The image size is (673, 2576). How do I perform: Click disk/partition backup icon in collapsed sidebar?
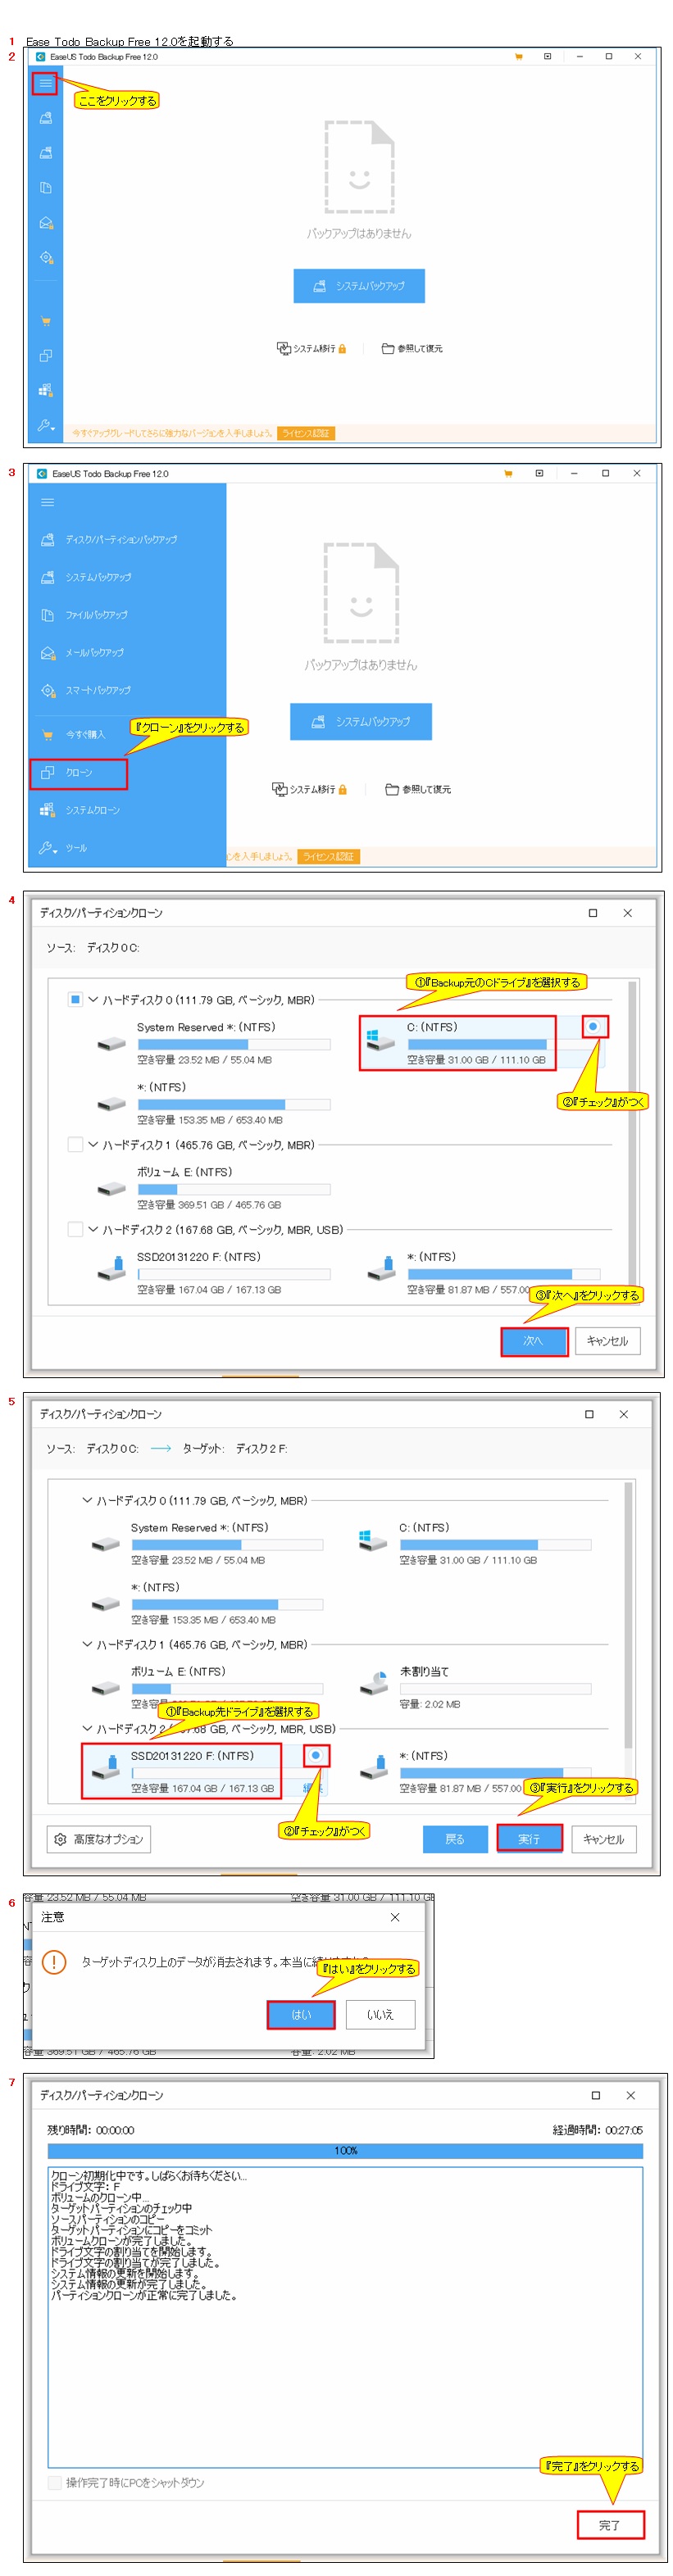[x=45, y=118]
